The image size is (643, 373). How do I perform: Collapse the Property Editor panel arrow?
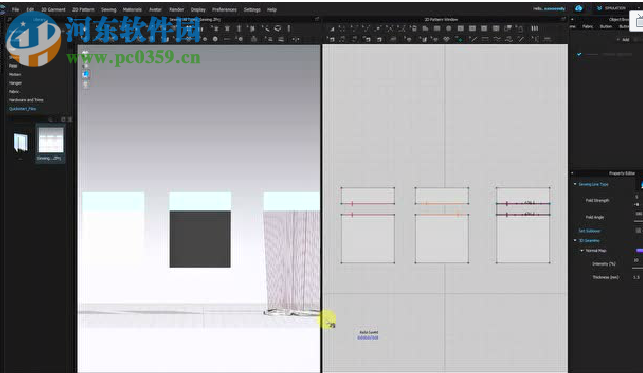572,173
